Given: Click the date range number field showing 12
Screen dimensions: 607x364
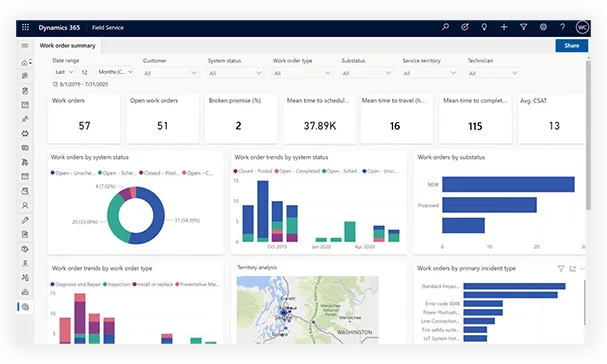Looking at the screenshot, I should pos(85,72).
